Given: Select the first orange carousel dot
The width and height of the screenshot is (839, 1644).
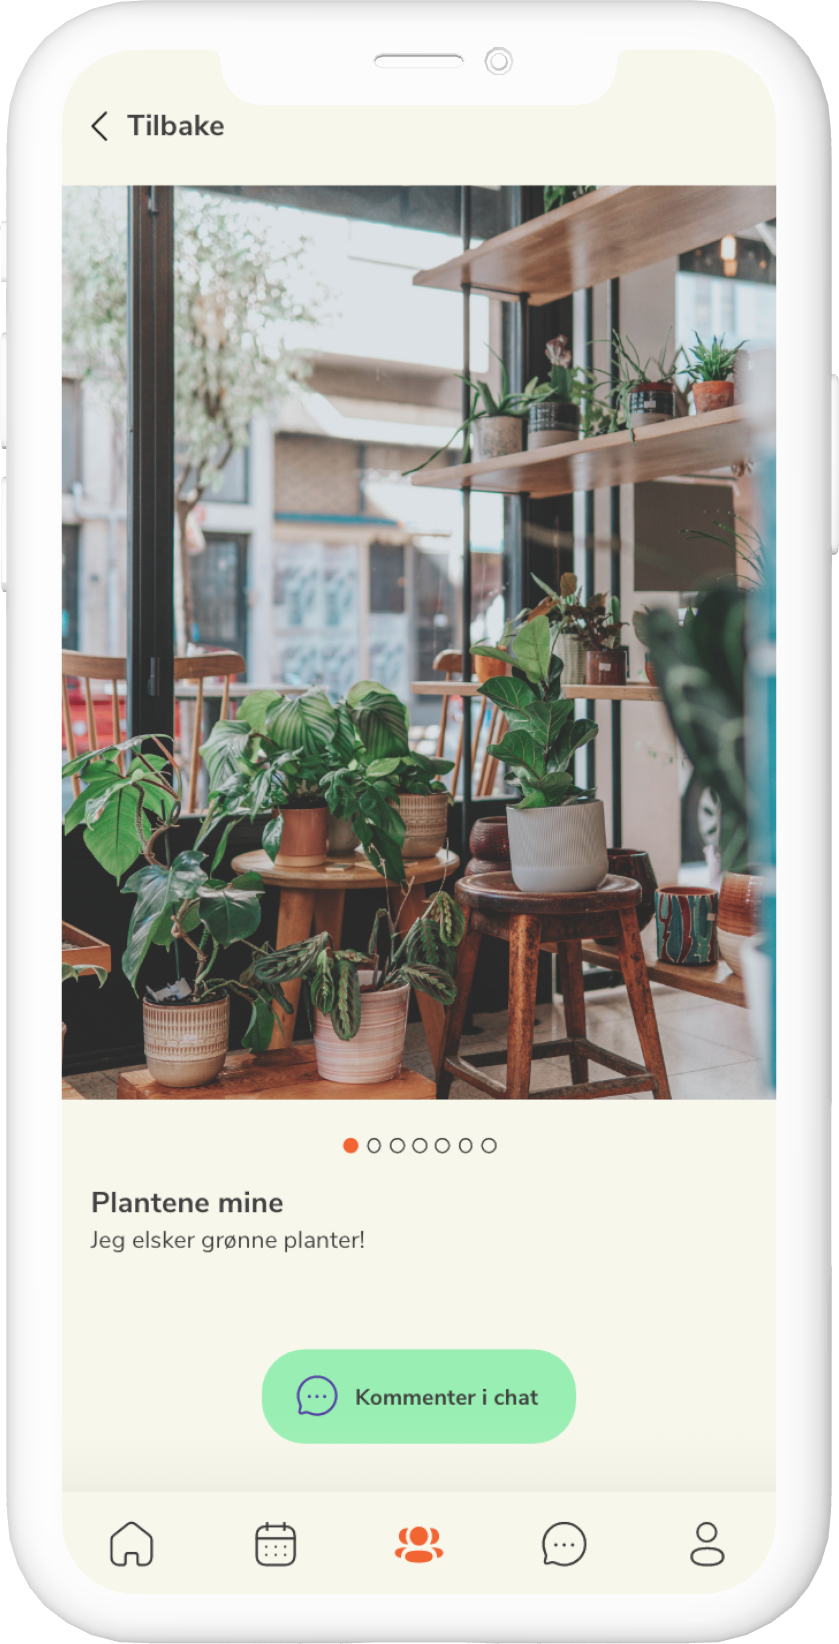Looking at the screenshot, I should click(x=350, y=1145).
